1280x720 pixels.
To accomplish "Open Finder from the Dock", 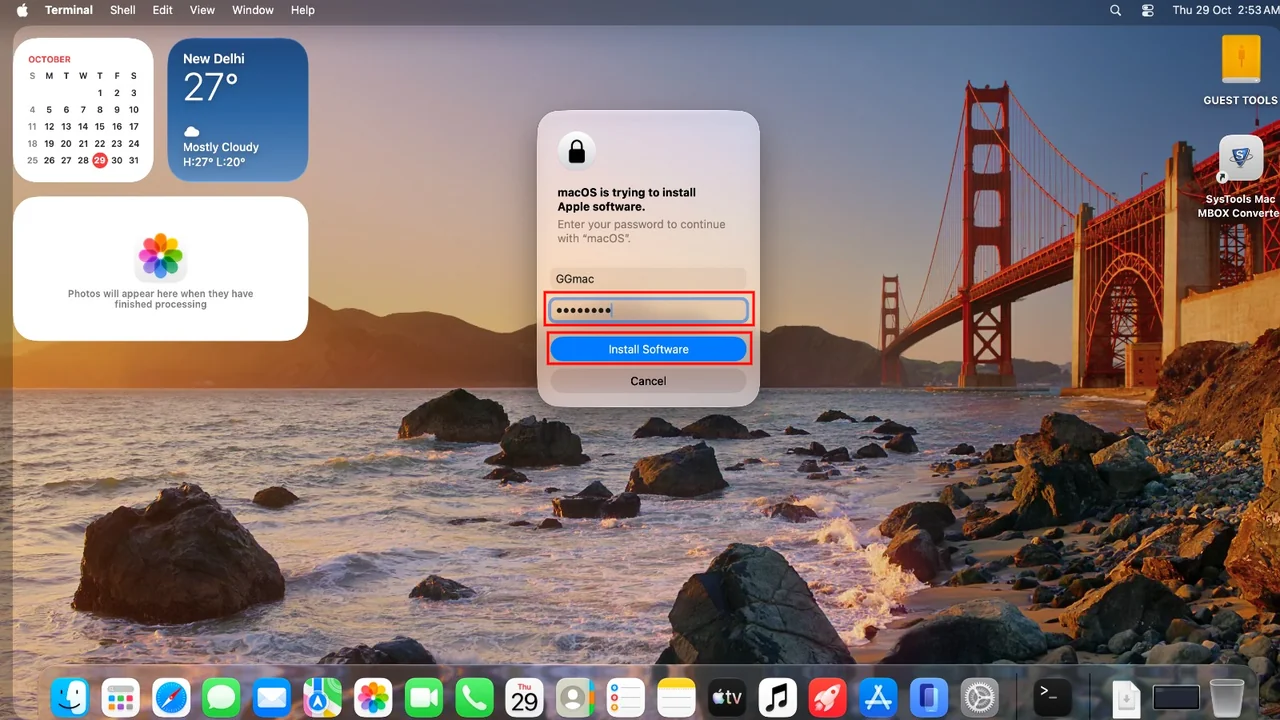I will [71, 697].
